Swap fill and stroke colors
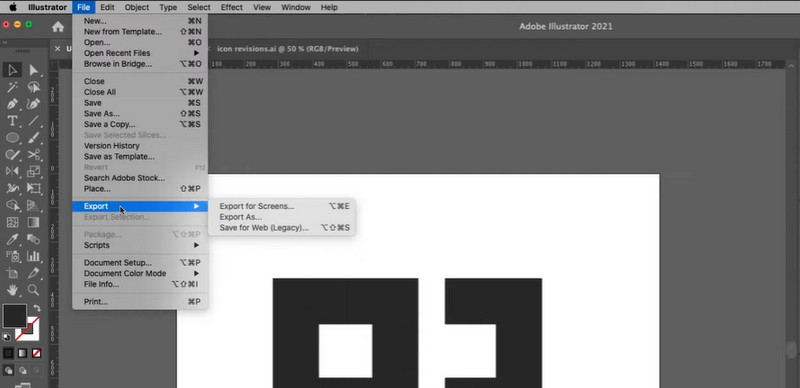The width and height of the screenshot is (800, 388). tap(37, 308)
